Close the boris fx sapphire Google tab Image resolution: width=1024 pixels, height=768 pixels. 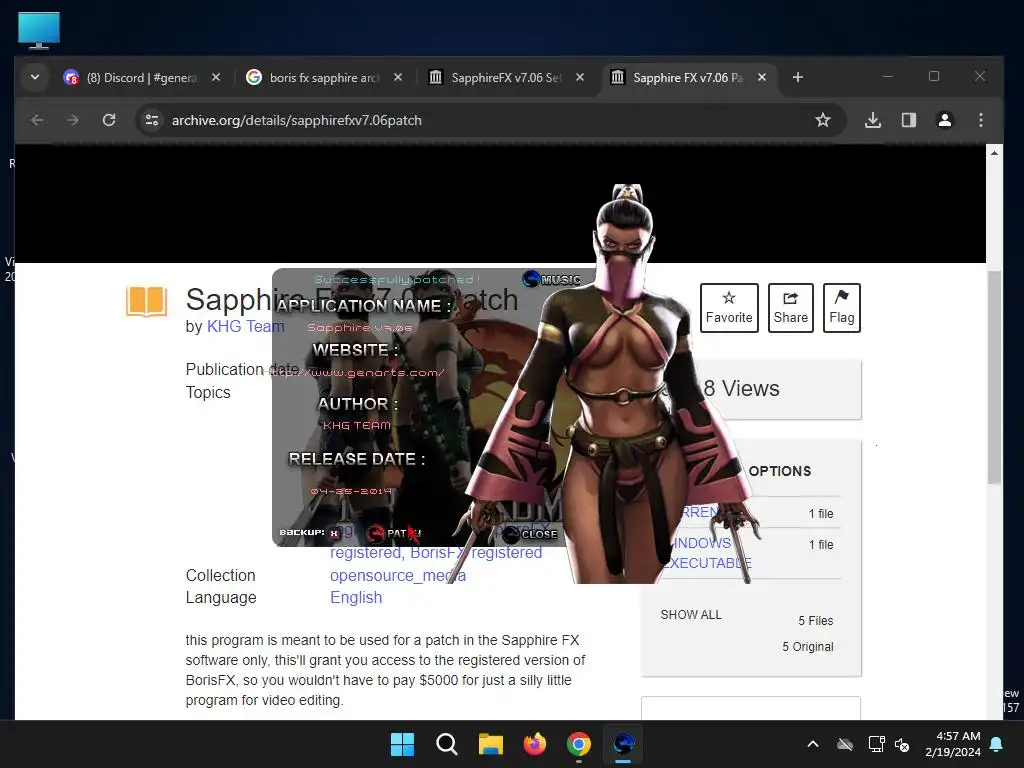tap(398, 77)
